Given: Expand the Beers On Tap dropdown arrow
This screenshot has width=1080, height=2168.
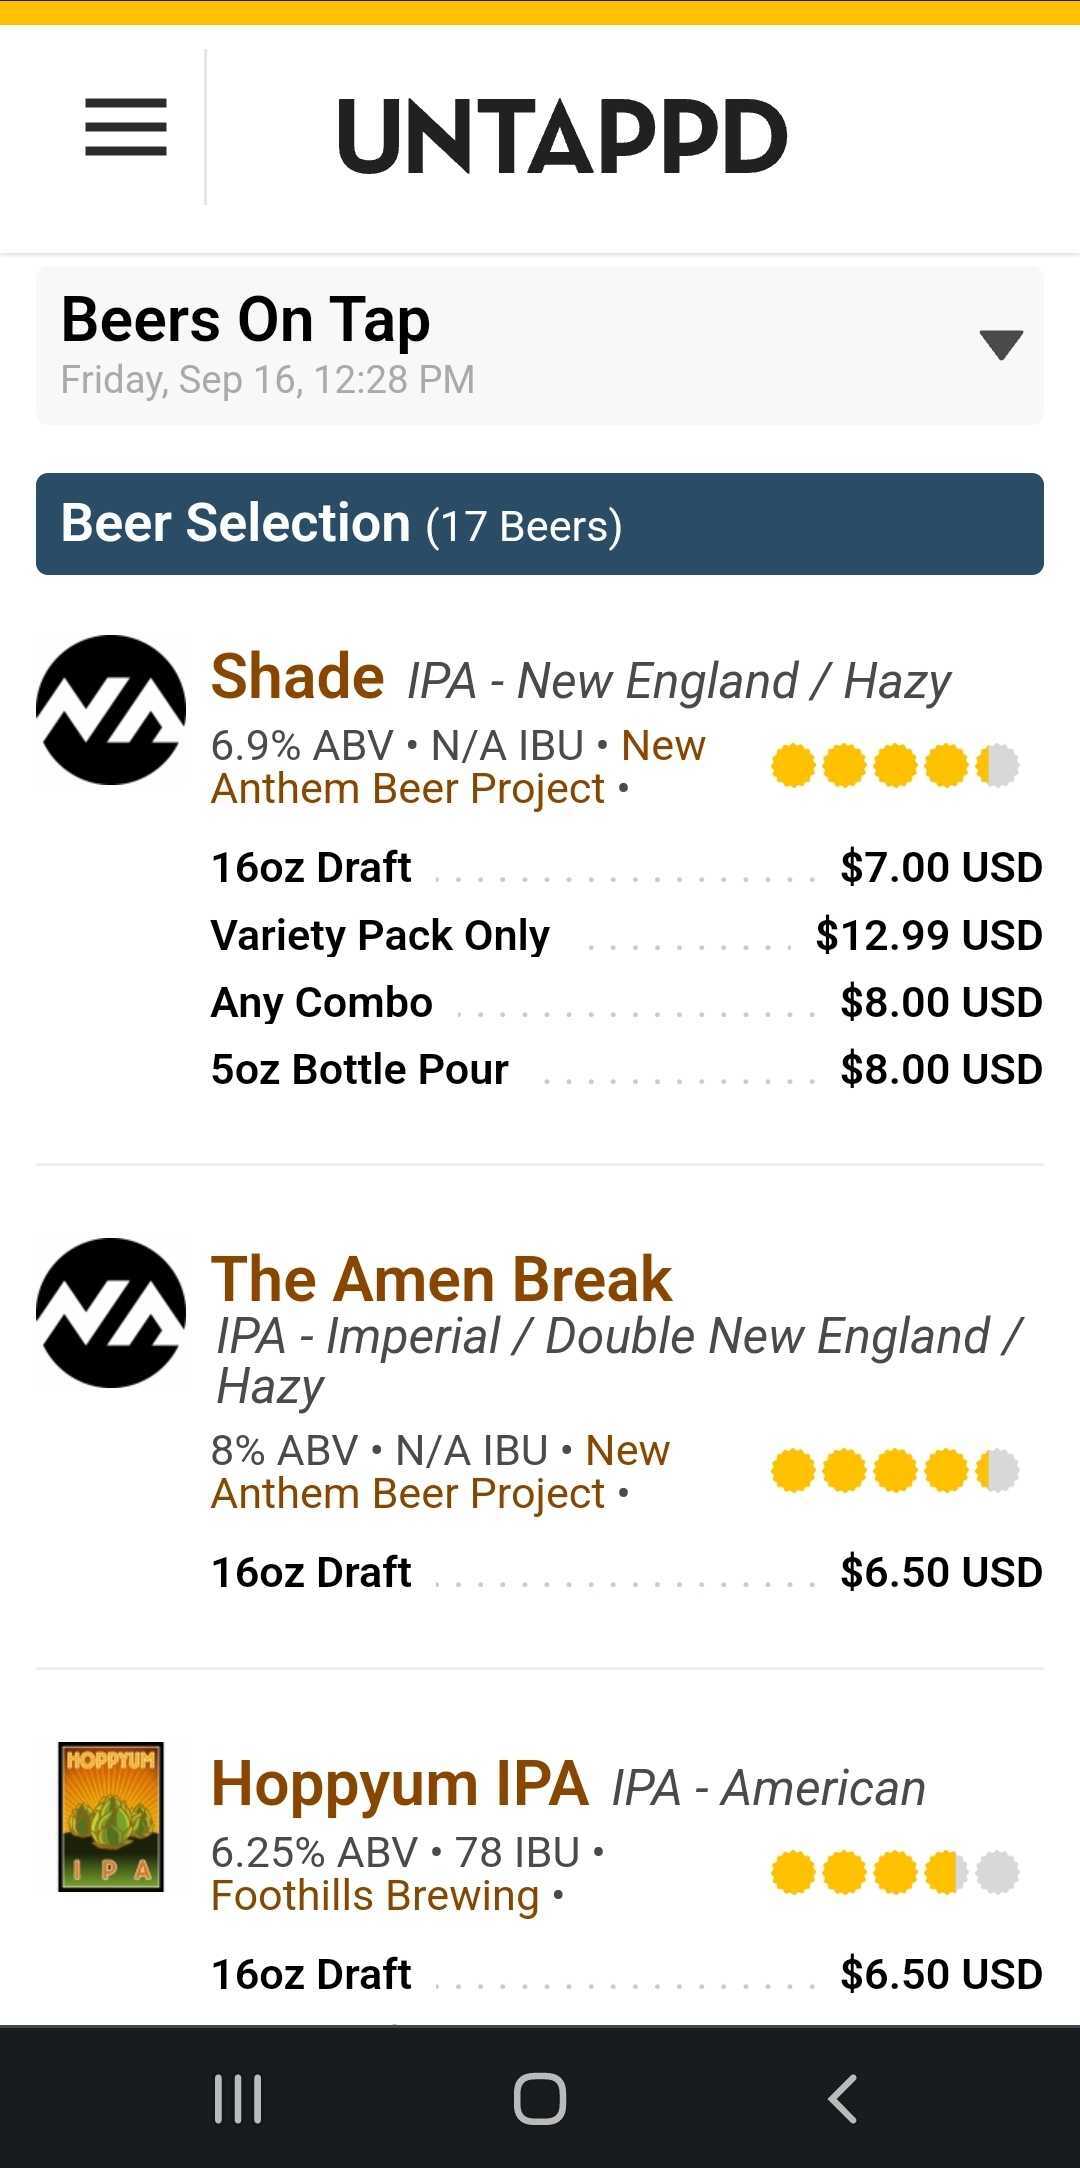Looking at the screenshot, I should coord(1001,345).
